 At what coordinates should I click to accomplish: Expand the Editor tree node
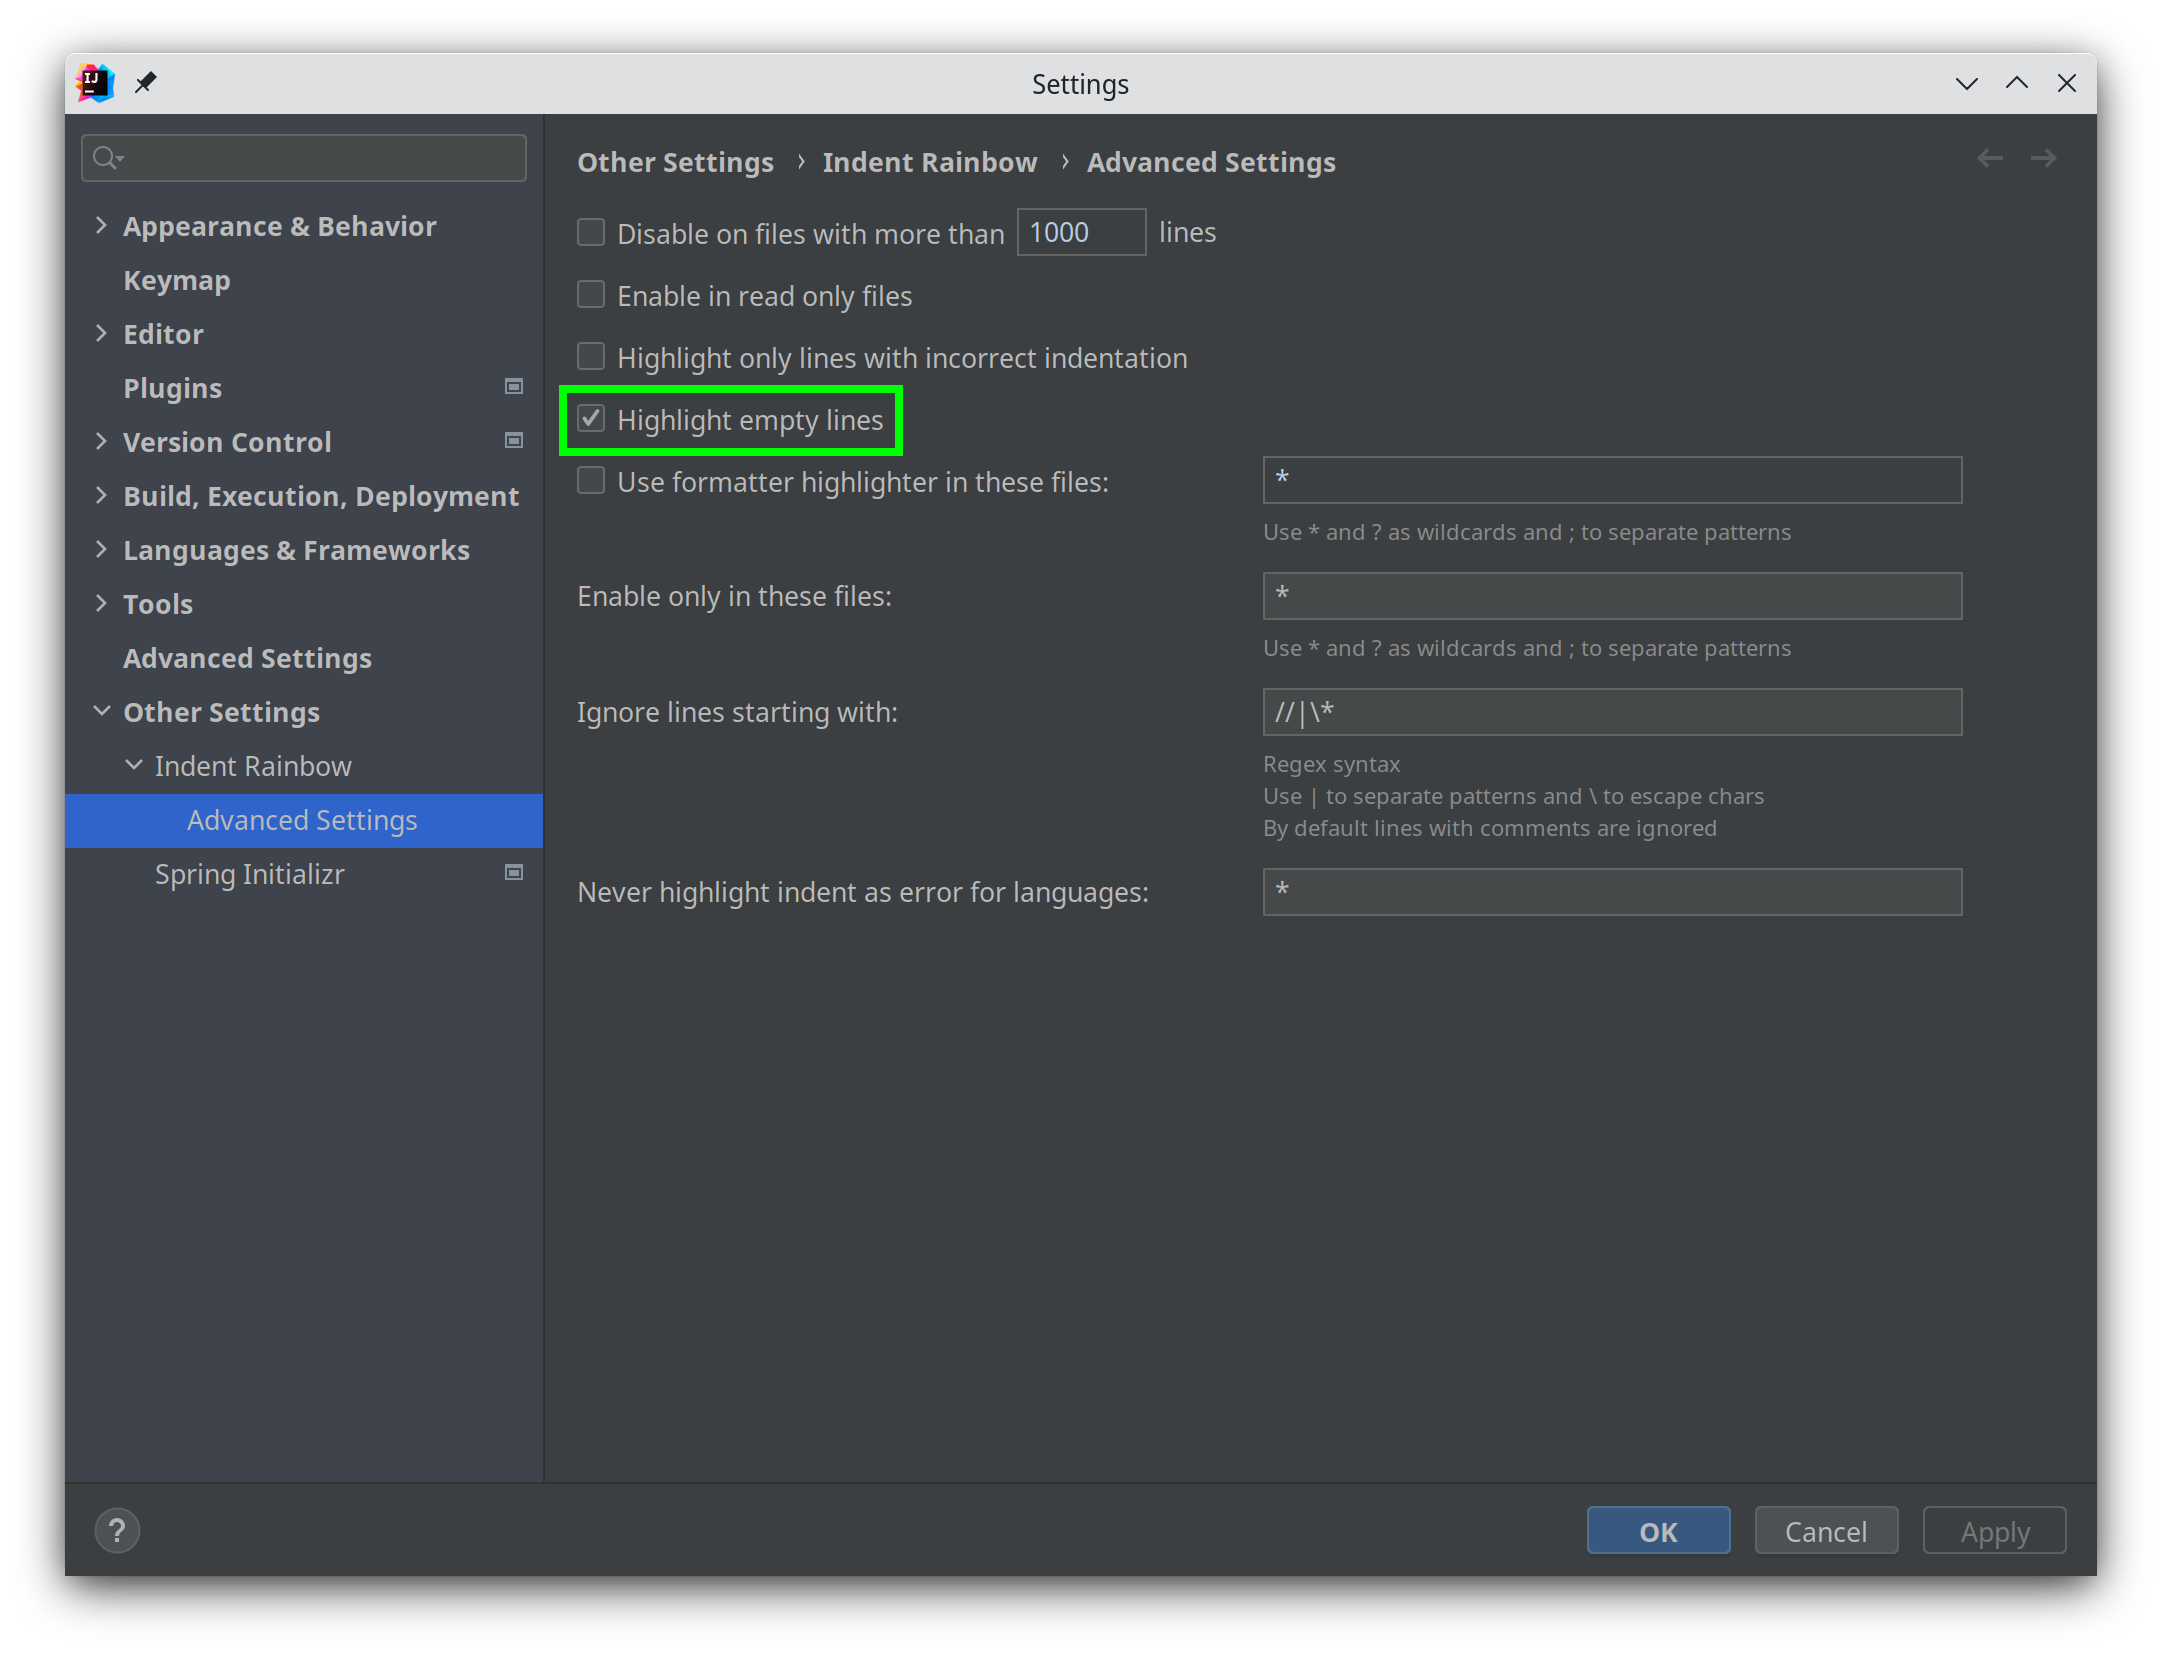coord(101,334)
